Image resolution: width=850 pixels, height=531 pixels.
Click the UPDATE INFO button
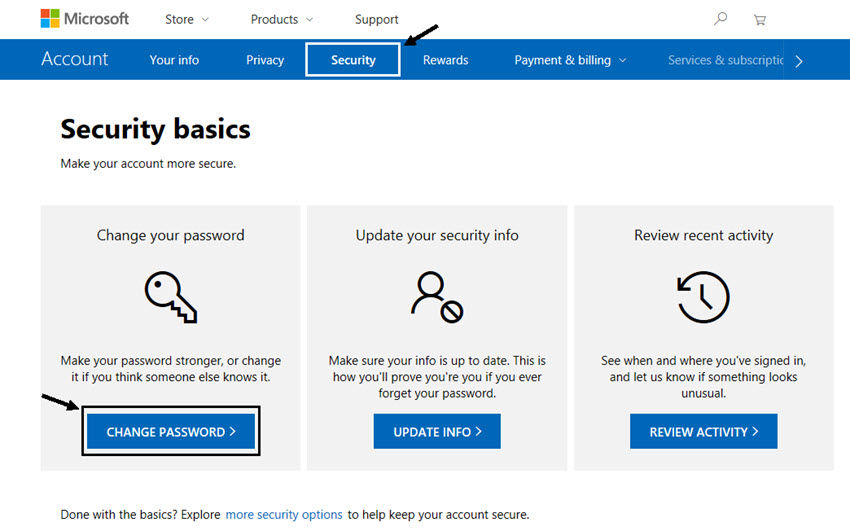437,431
